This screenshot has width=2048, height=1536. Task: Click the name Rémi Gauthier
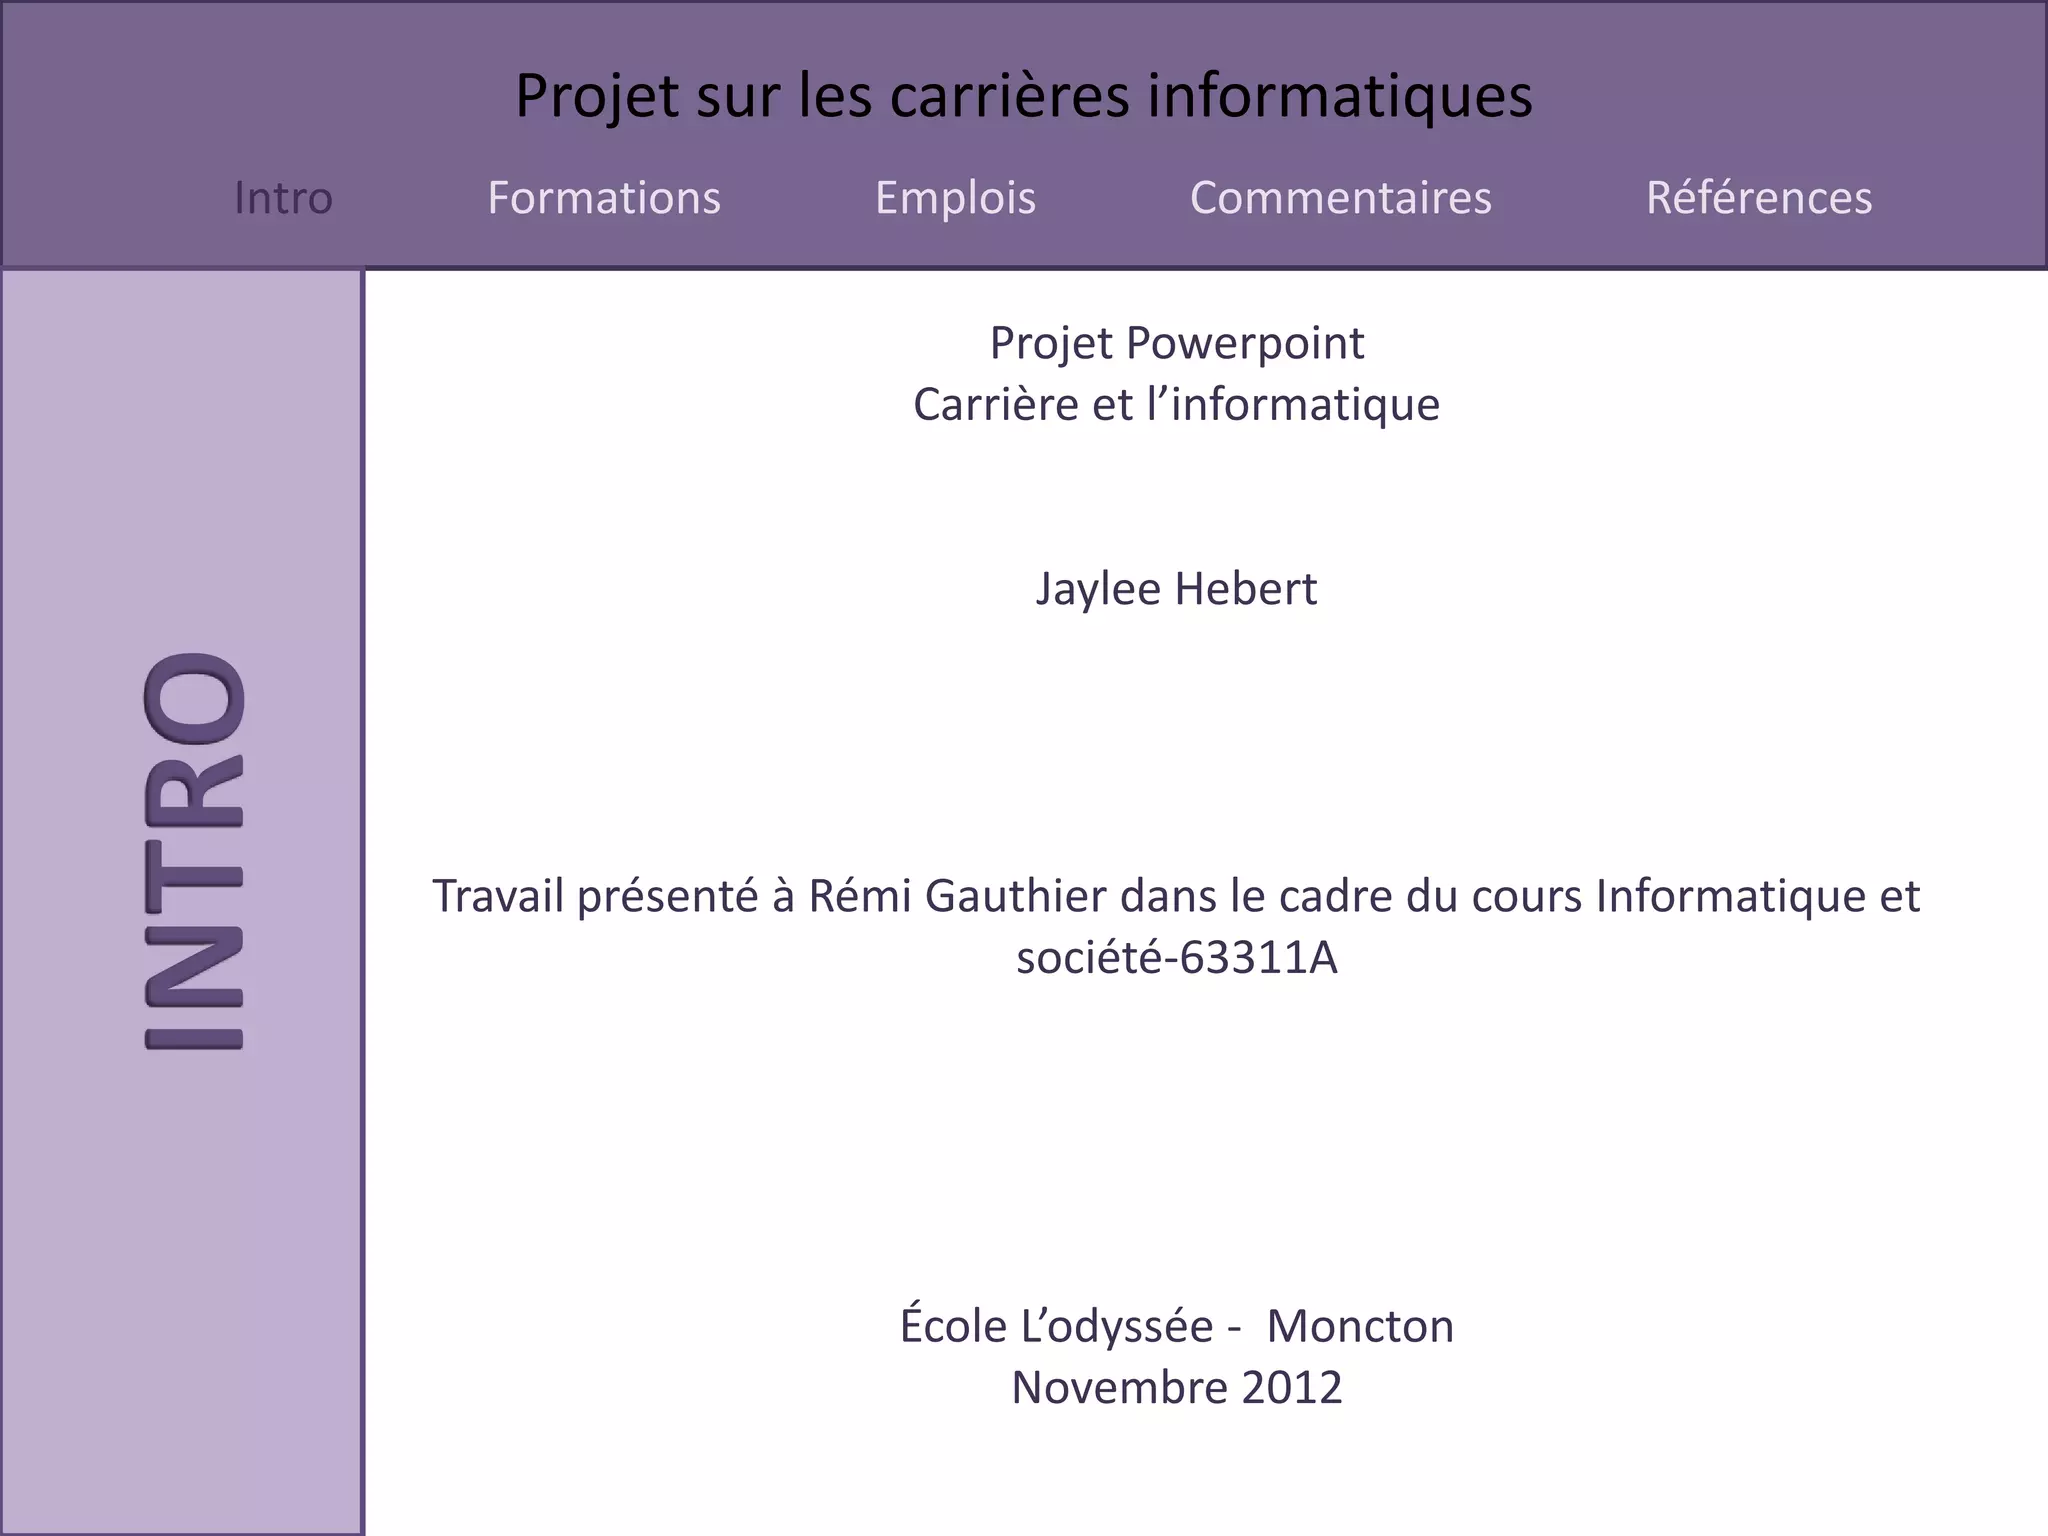click(958, 896)
